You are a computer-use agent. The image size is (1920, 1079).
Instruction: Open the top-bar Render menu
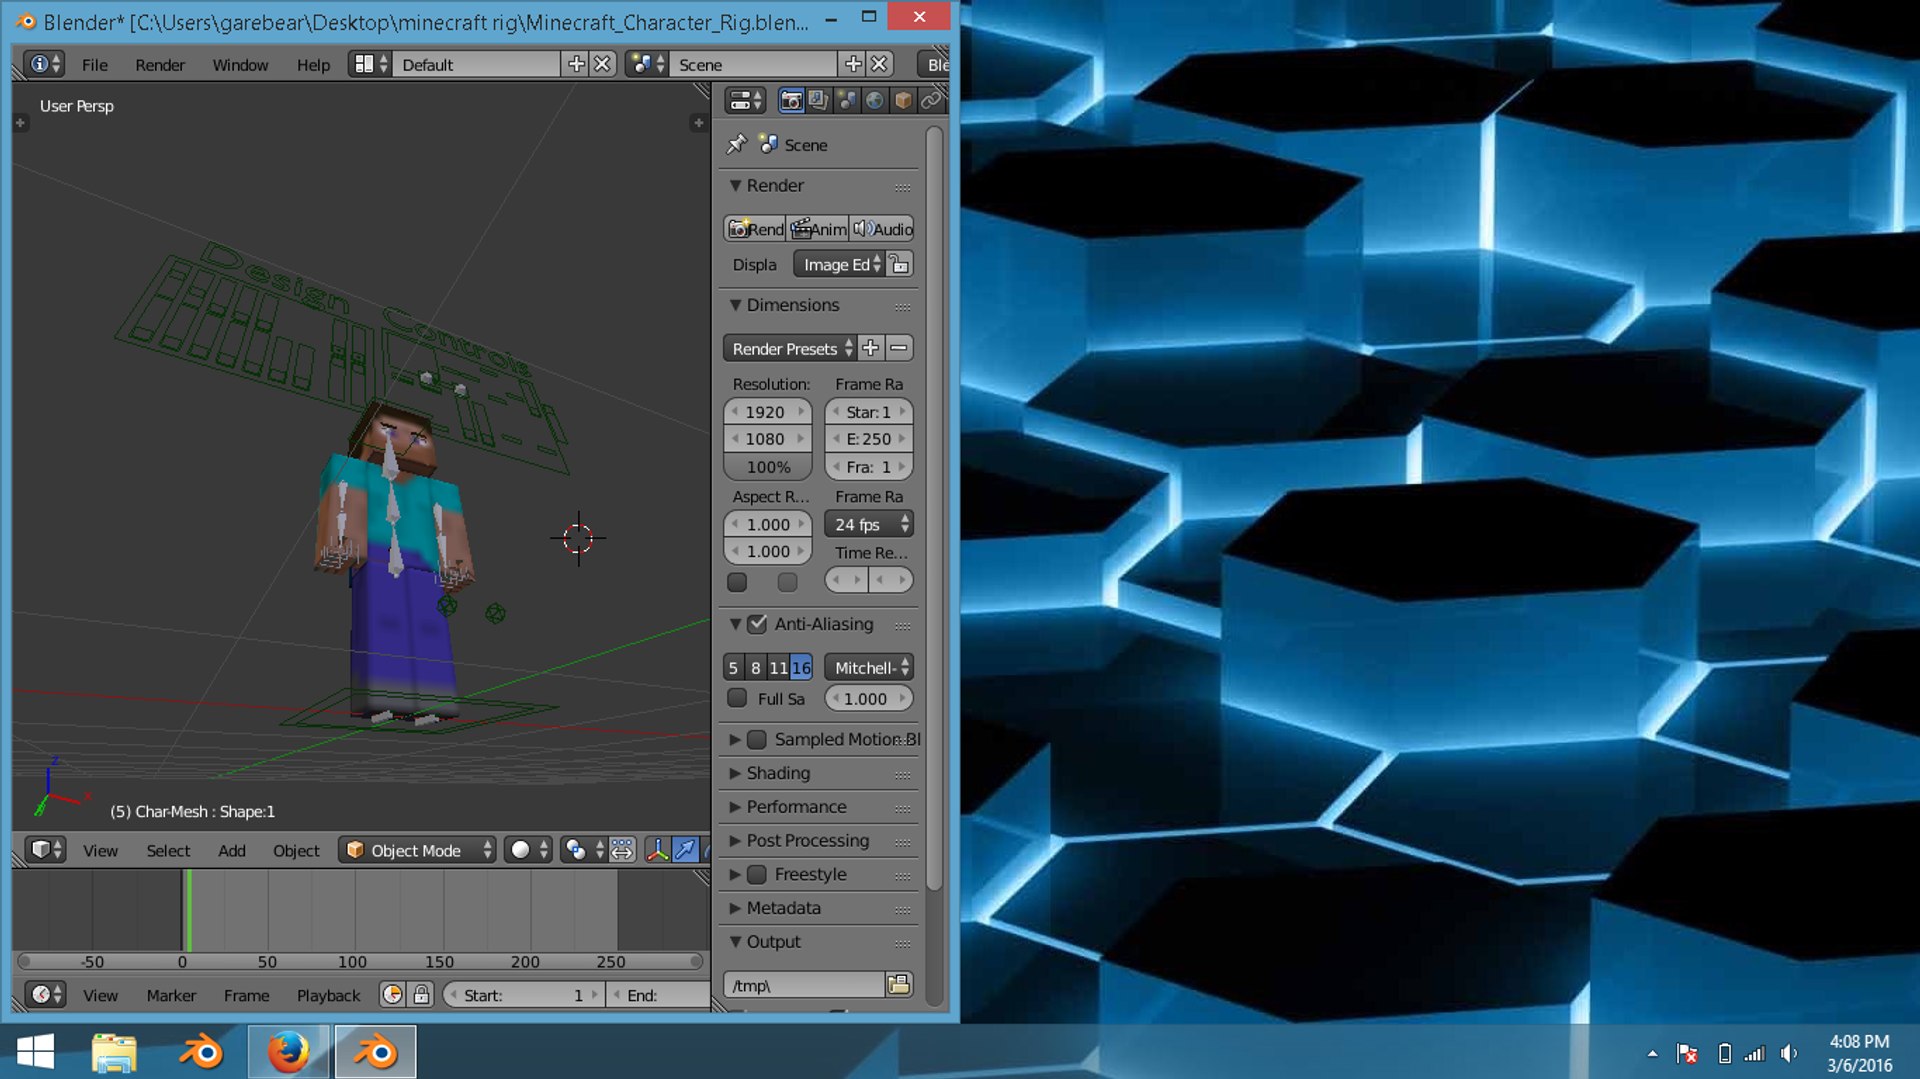tap(160, 64)
